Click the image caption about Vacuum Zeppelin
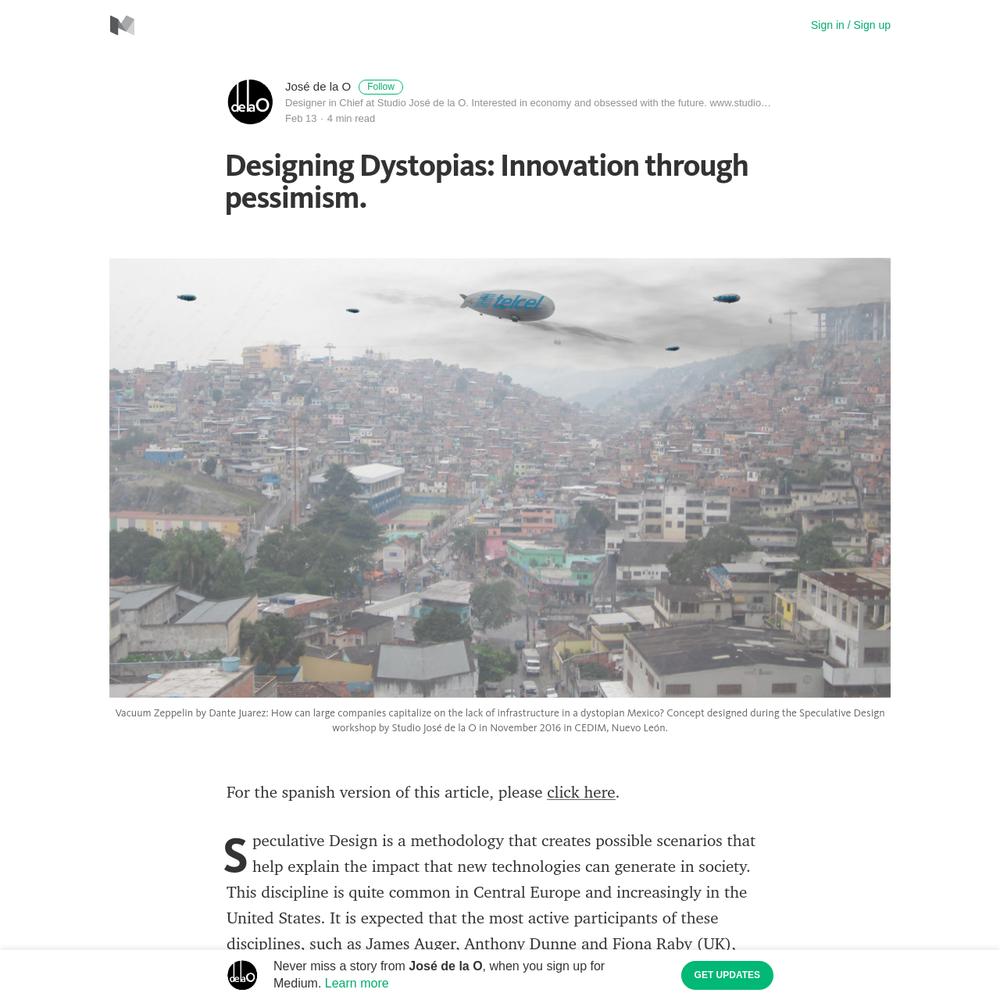 click(x=500, y=720)
